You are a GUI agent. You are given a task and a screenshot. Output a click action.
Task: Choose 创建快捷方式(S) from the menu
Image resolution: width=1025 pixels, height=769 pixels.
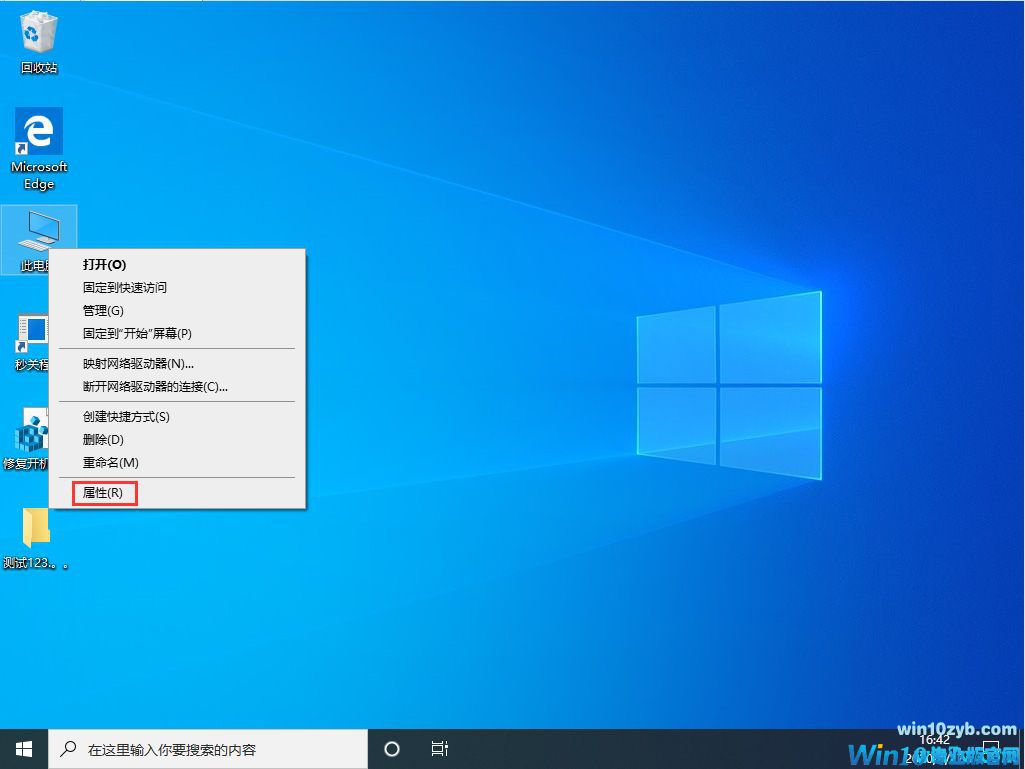[x=126, y=417]
